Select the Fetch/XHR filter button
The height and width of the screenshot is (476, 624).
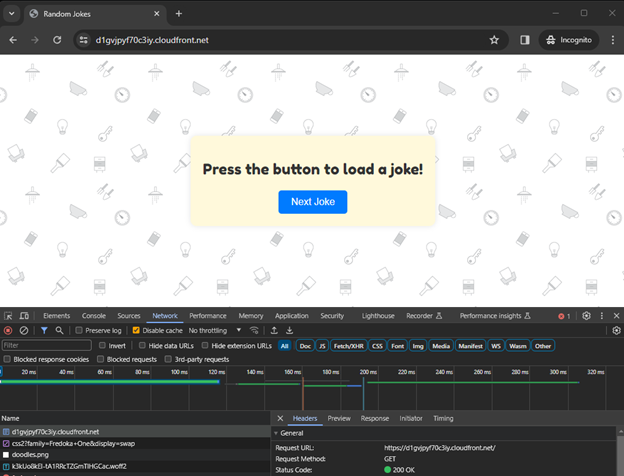coord(348,345)
